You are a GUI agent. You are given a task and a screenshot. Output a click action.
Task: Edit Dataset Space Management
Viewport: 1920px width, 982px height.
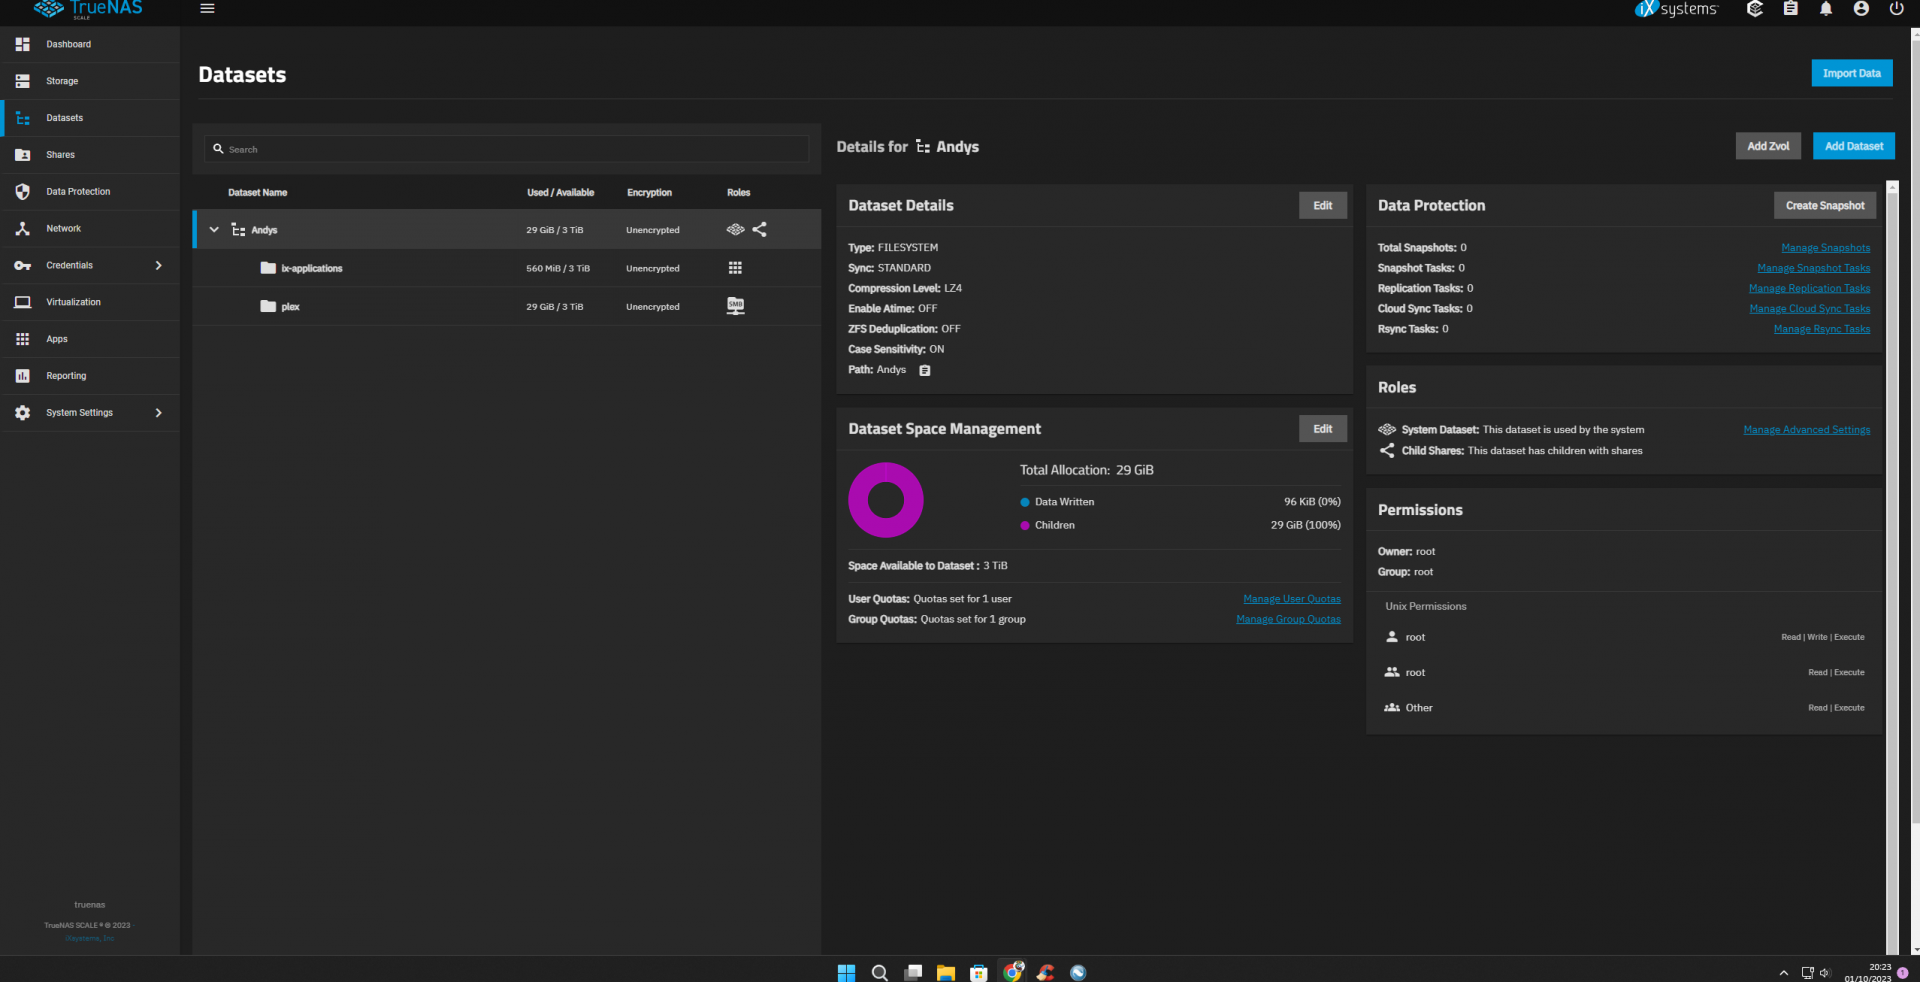coord(1322,429)
